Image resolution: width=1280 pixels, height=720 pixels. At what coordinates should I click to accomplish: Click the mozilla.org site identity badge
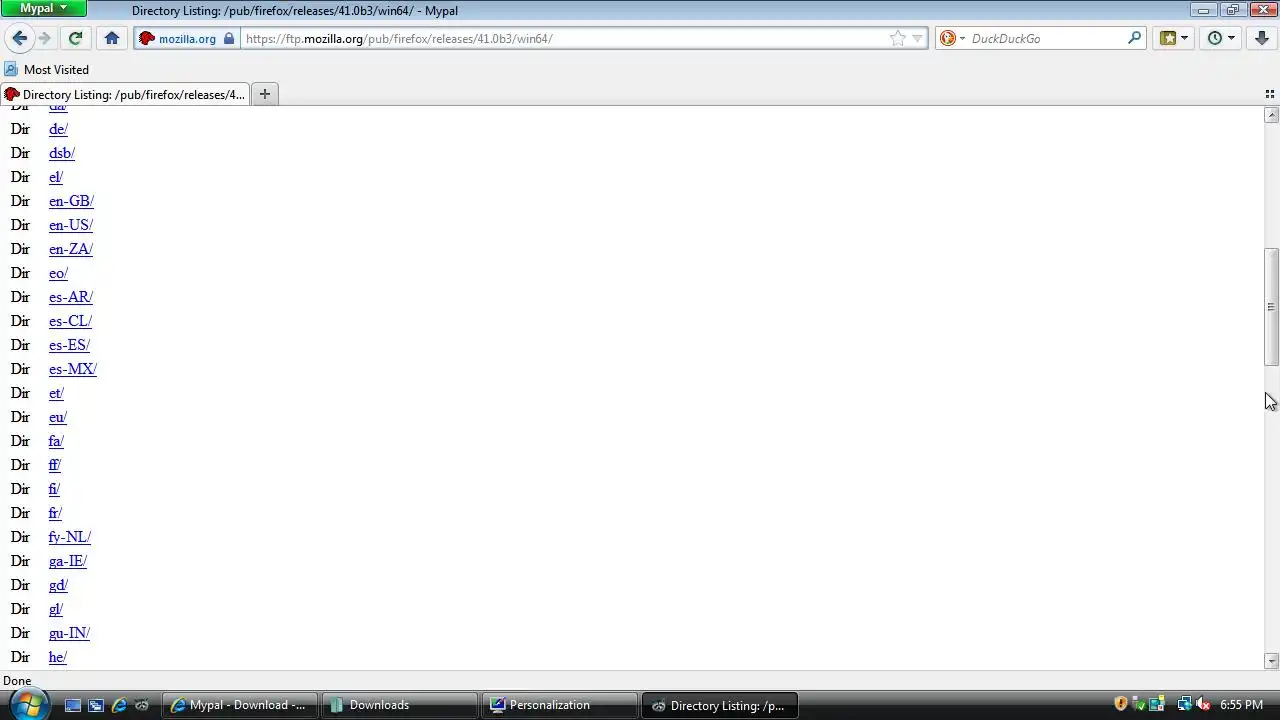click(x=187, y=39)
